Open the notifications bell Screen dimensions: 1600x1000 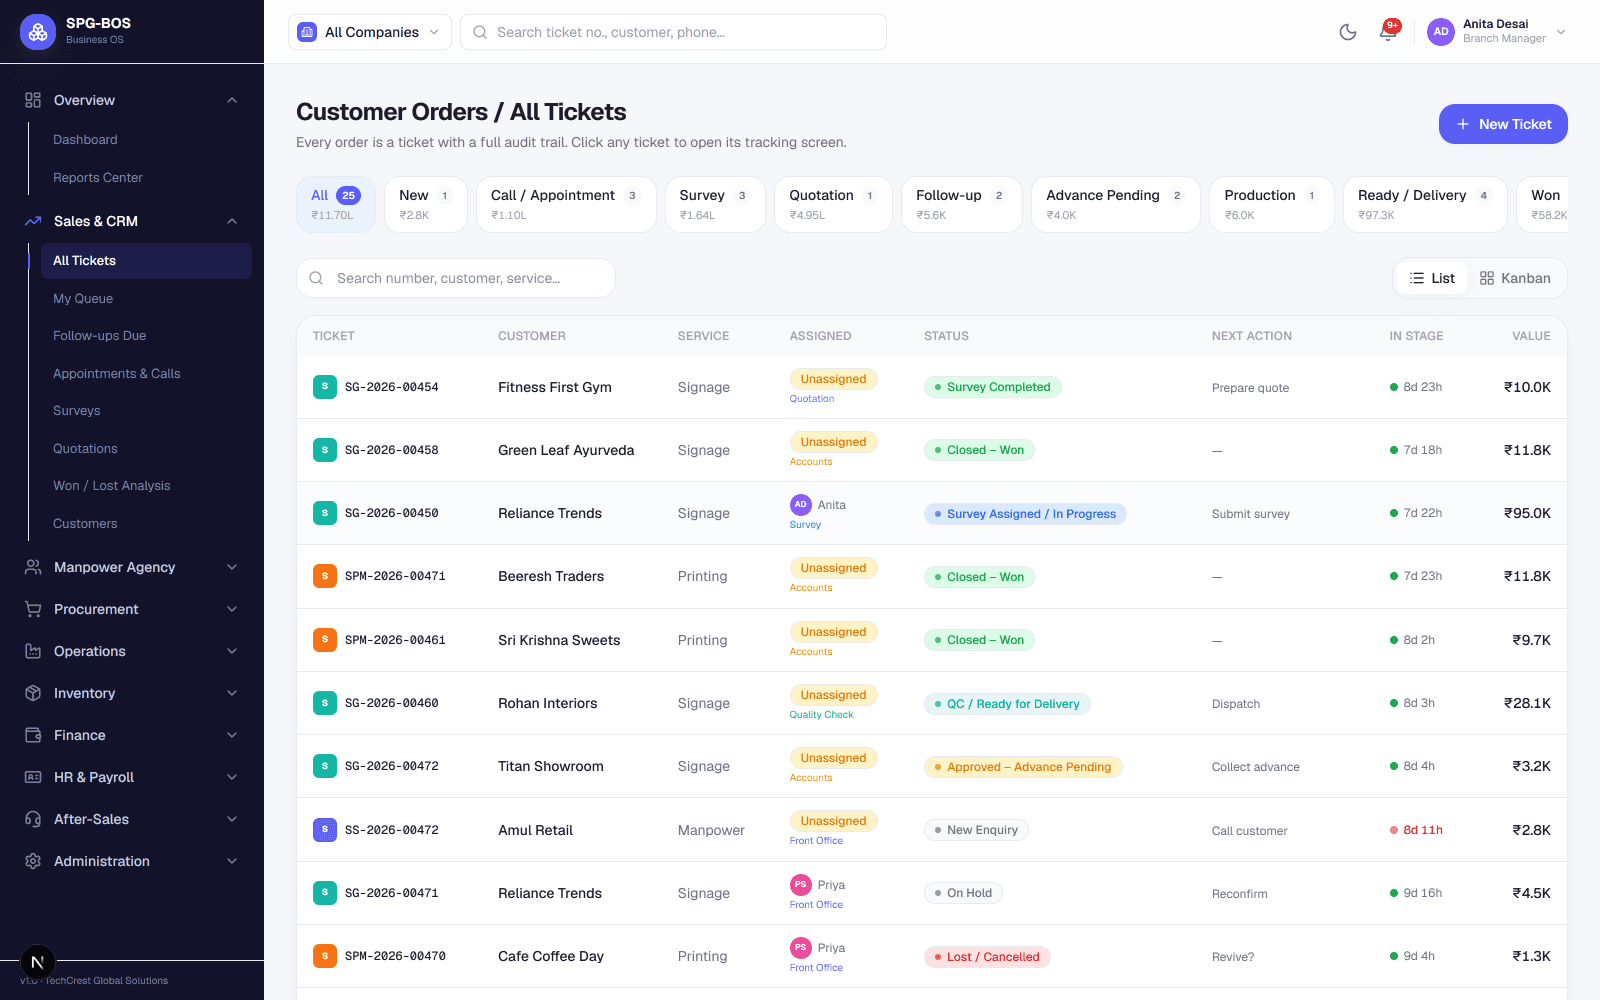pos(1388,32)
